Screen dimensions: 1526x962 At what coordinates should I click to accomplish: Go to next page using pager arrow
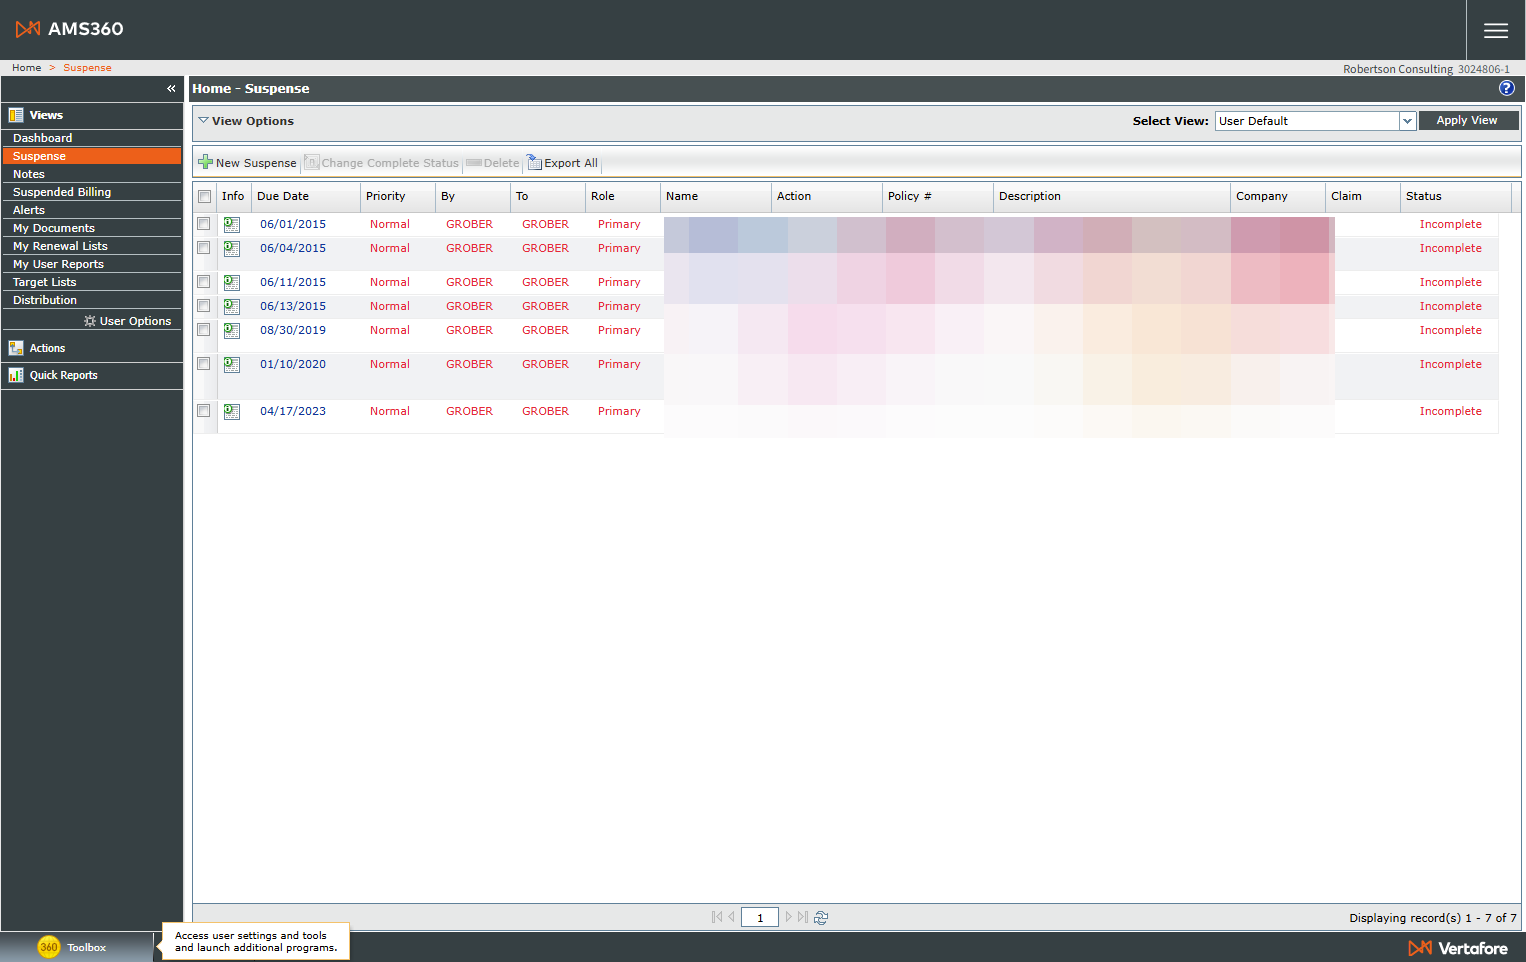pos(788,917)
